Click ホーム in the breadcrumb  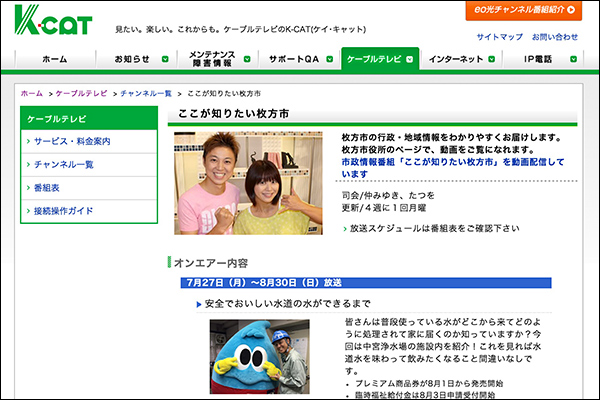31,93
